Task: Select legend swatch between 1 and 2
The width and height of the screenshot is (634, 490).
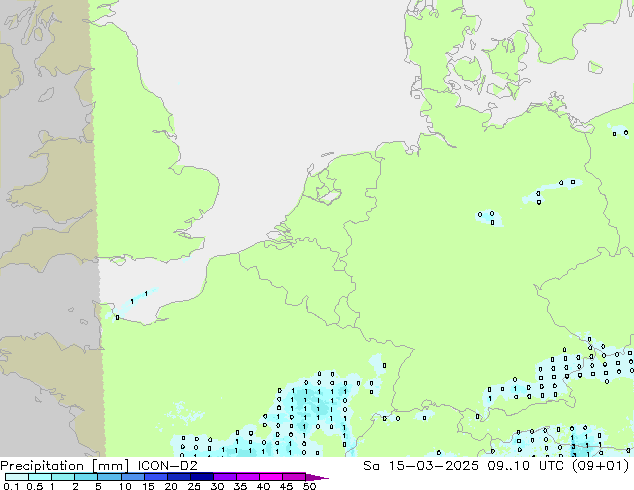Action: click(x=63, y=477)
